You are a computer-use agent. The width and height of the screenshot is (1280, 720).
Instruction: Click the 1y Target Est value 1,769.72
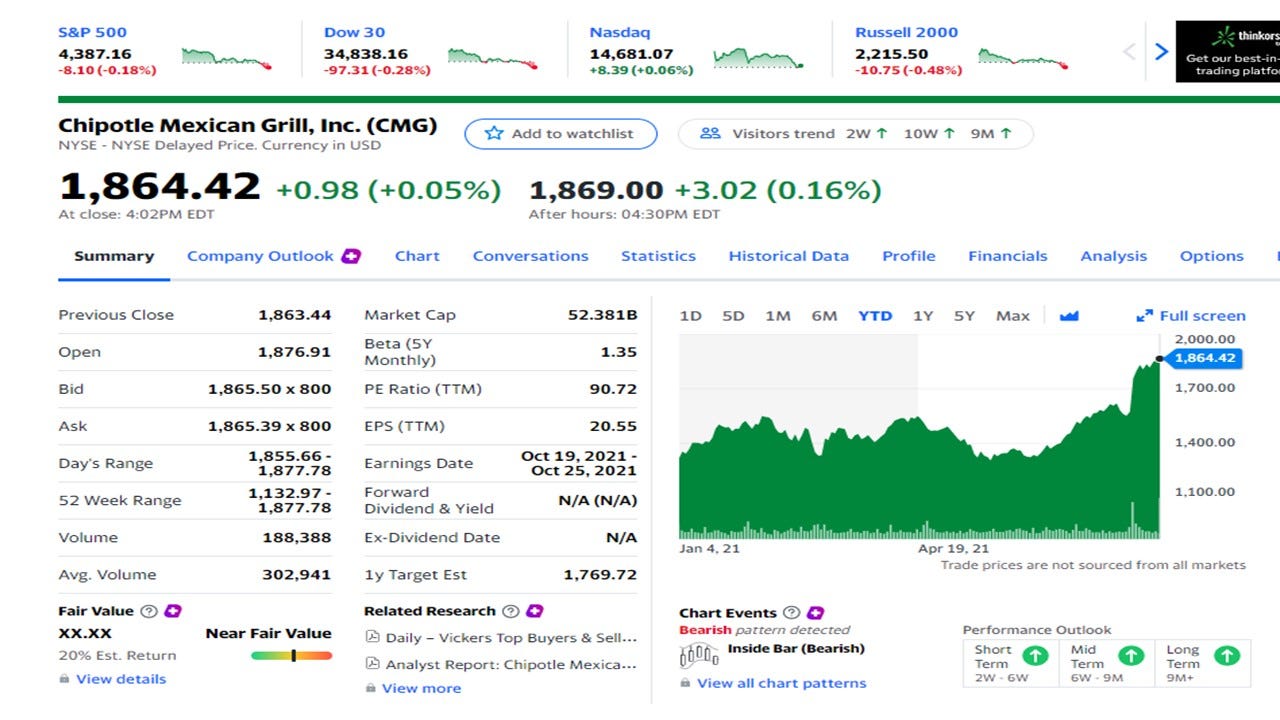(x=600, y=574)
